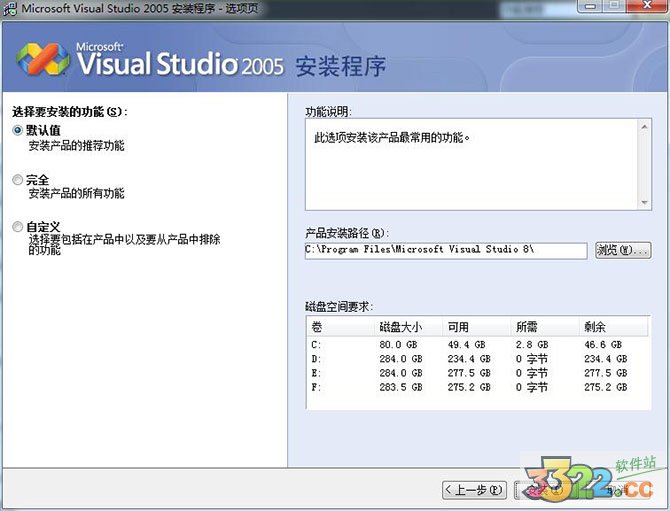Click the Visual Studio logo icon in banner
670x511 pixels.
(43, 59)
